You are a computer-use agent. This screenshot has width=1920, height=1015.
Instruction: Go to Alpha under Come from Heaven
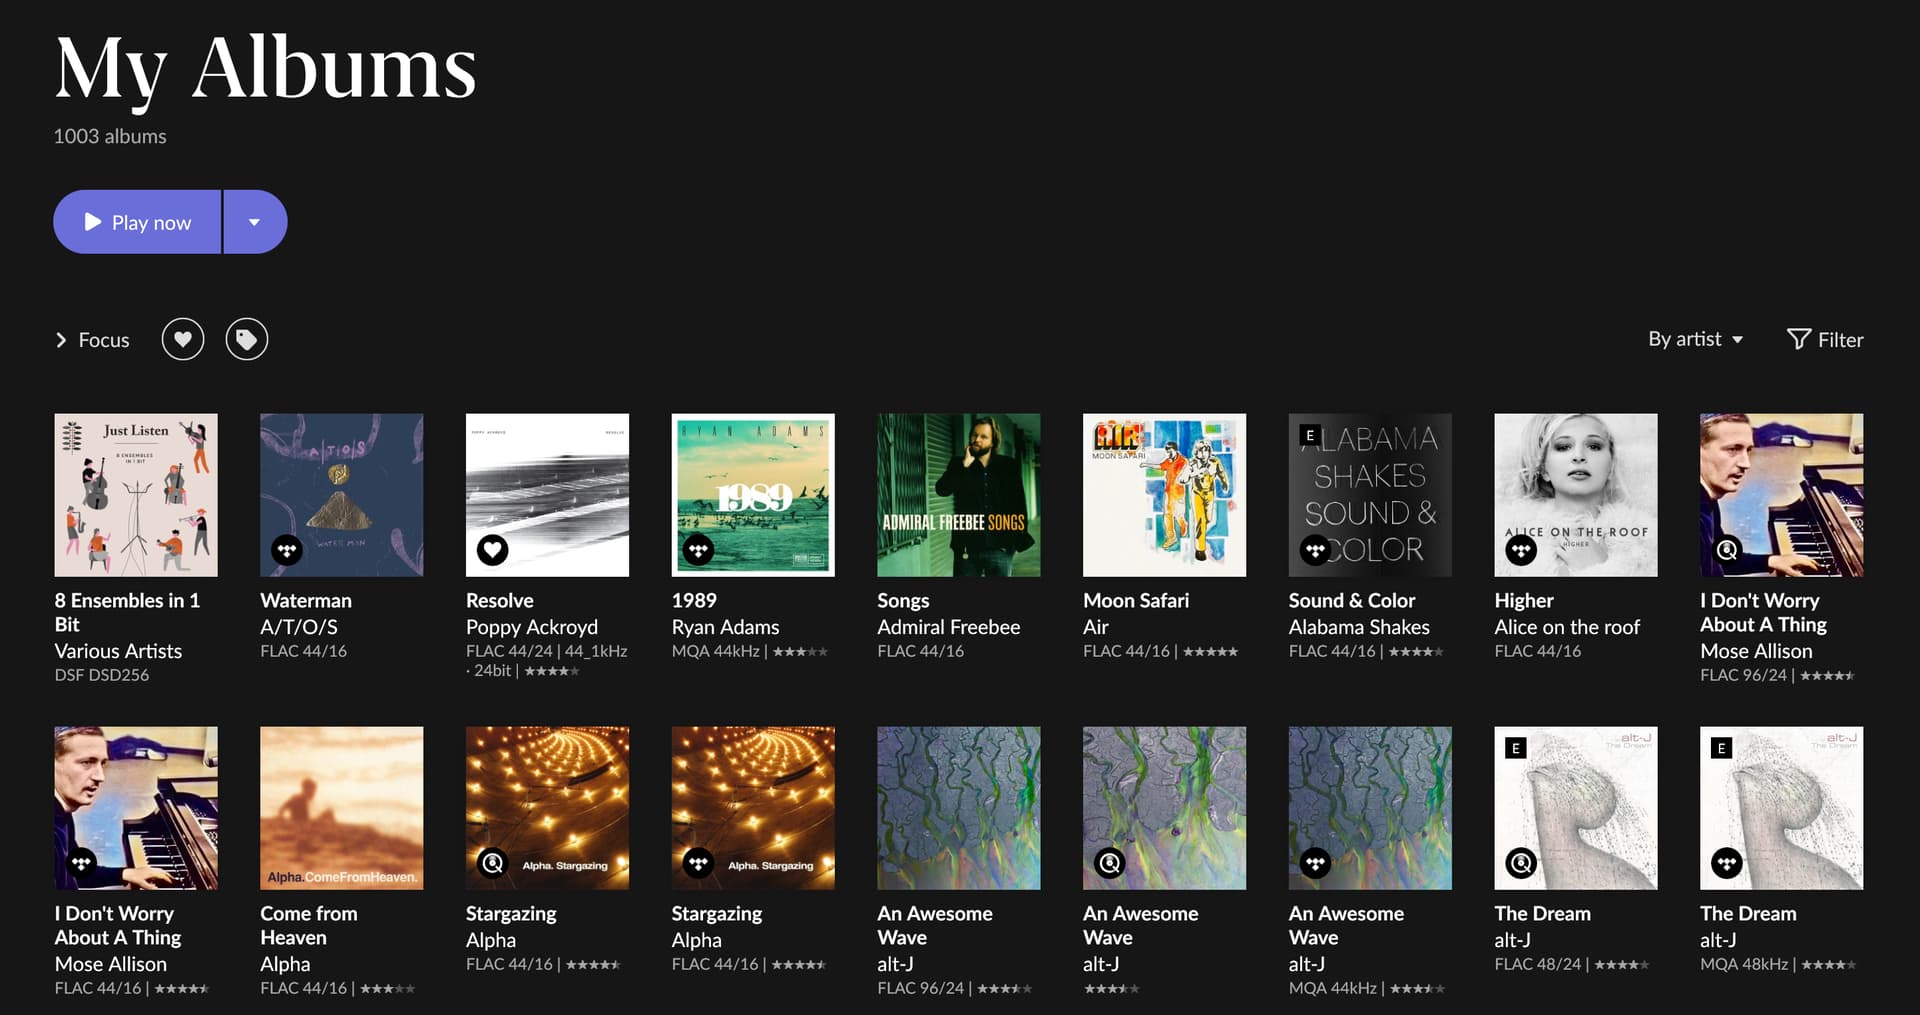(285, 964)
